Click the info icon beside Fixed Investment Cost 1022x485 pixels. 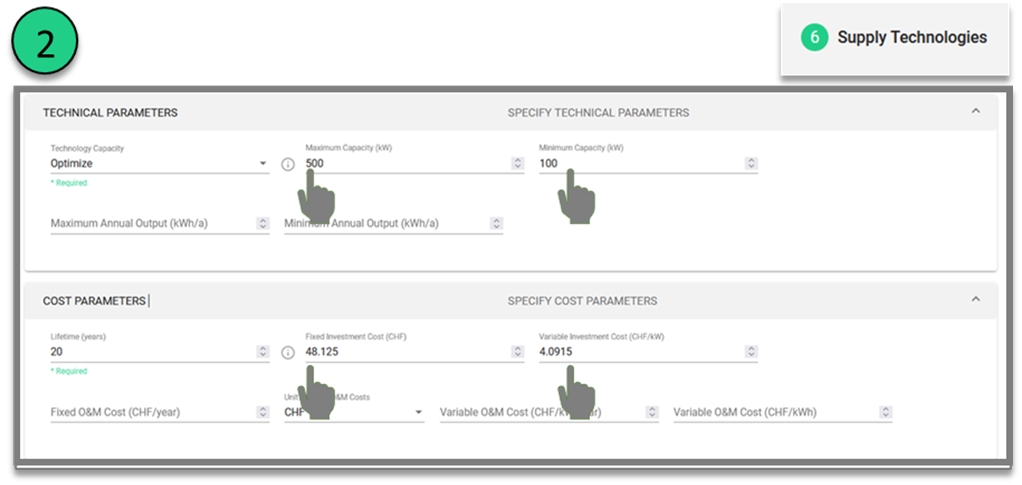288,352
